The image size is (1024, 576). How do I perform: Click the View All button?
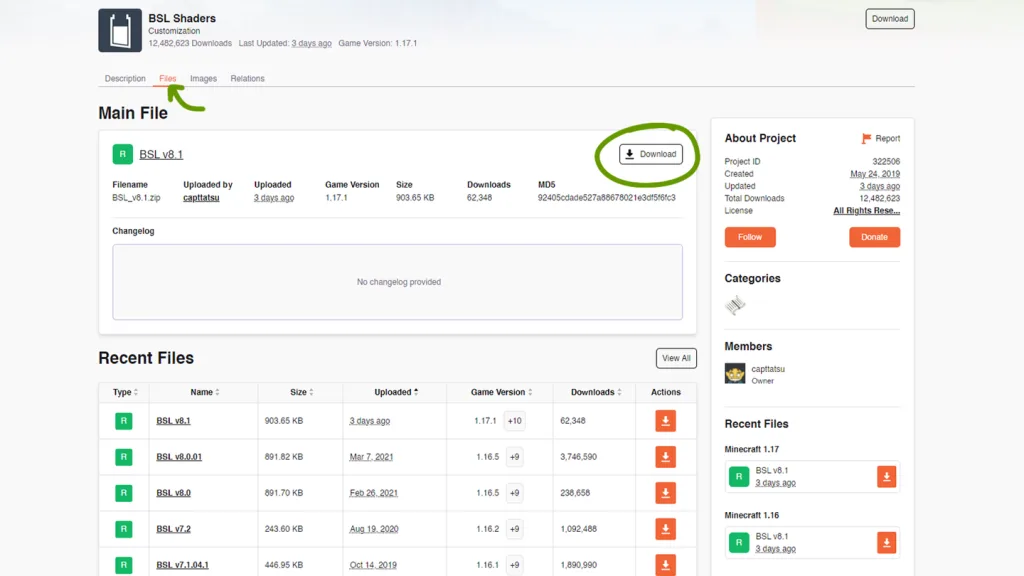676,358
